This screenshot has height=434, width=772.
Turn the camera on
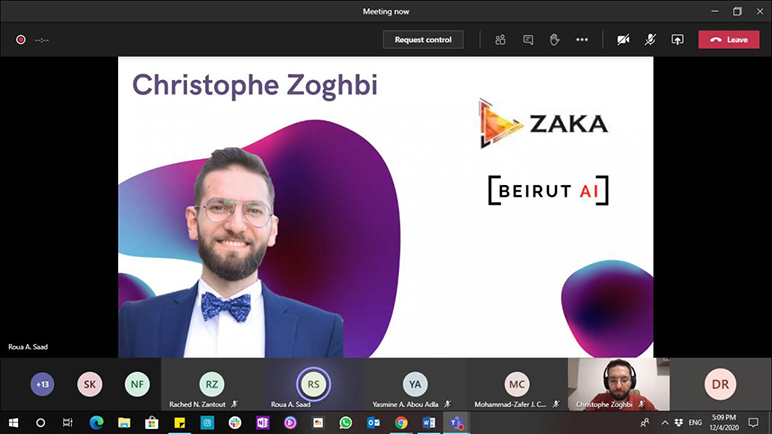(623, 40)
